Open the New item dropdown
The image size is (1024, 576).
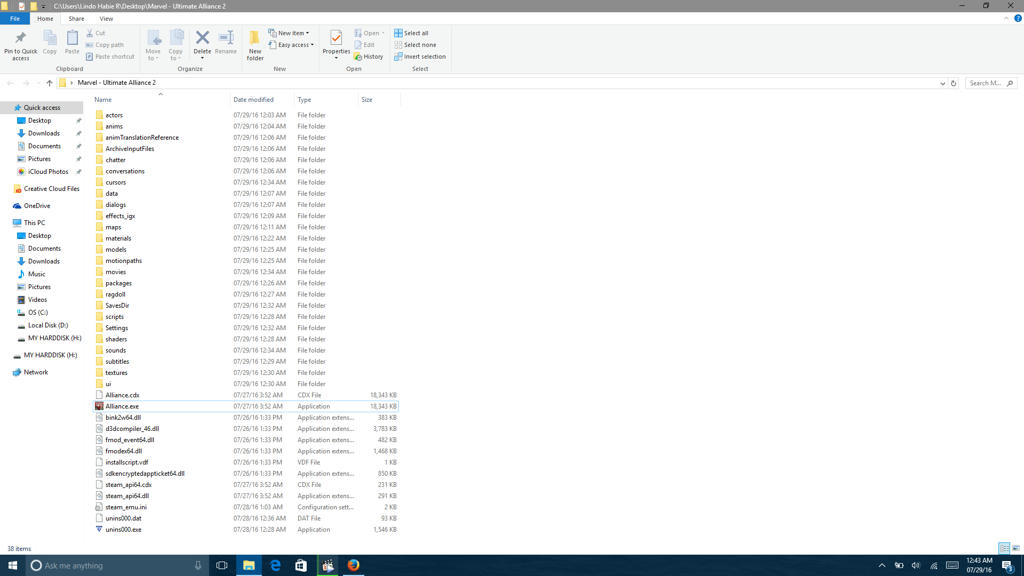click(x=289, y=33)
